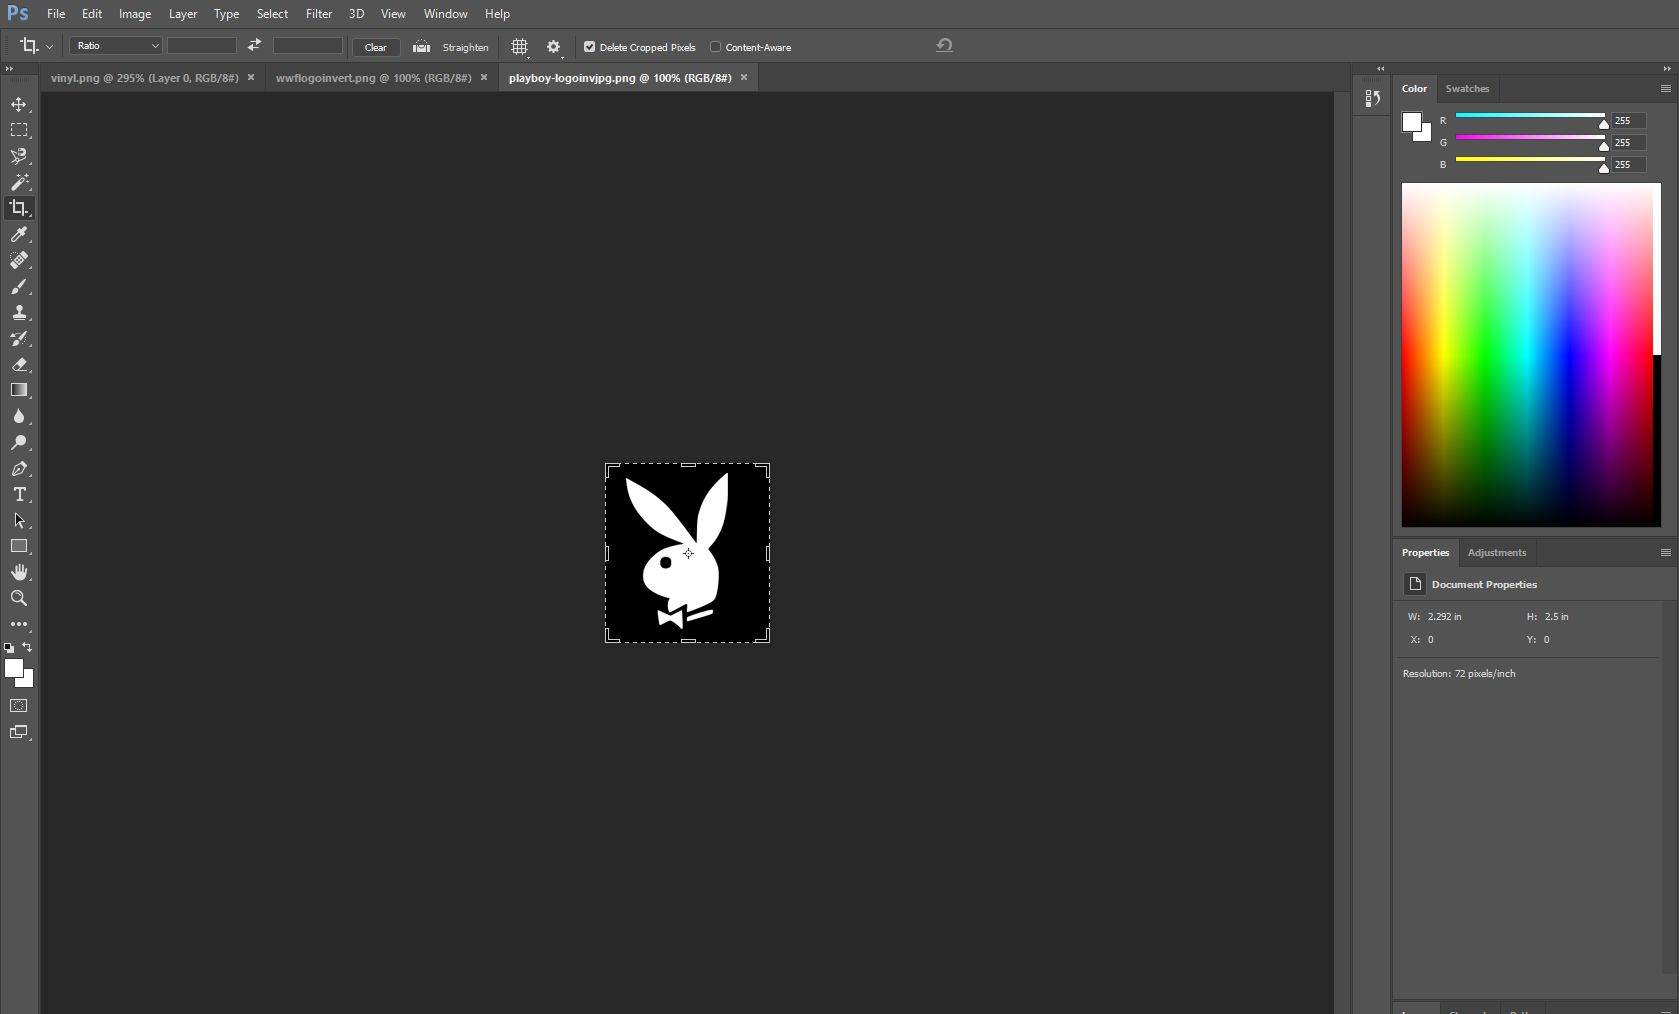
Task: Open the Filter menu
Action: tap(319, 14)
